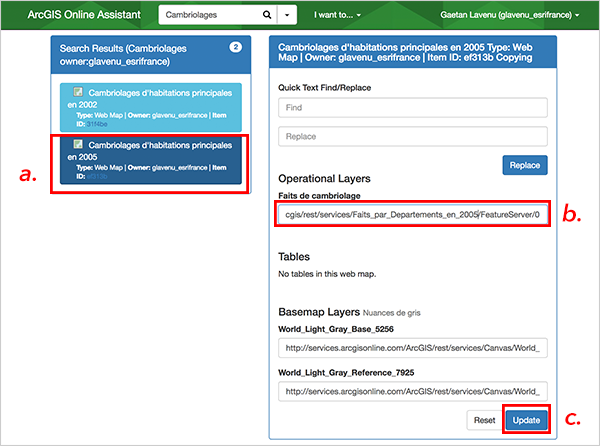
Task: Click the 'Operational Layers' heading
Action: (x=324, y=179)
